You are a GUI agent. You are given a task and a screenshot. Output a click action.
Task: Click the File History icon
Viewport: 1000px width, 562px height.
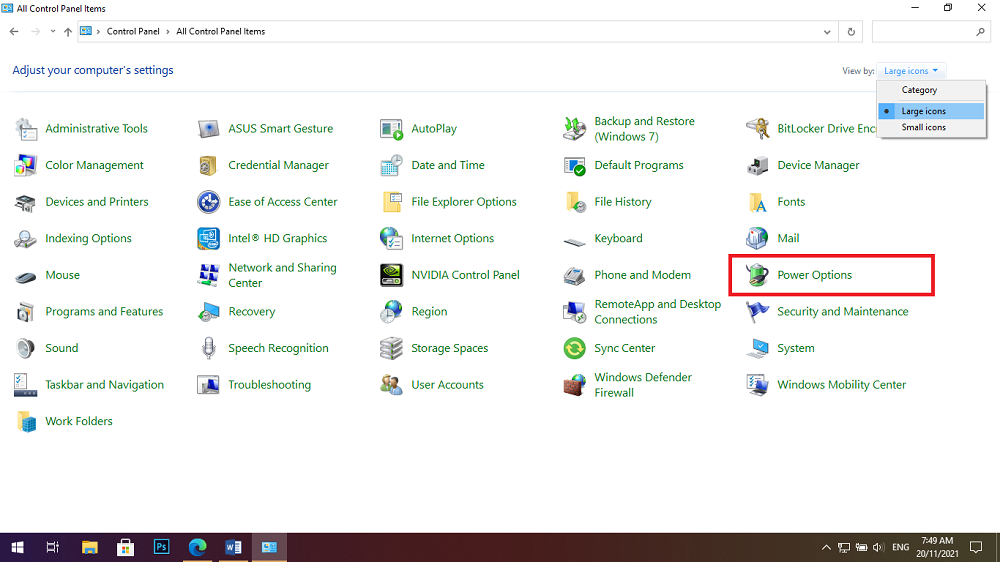point(575,202)
